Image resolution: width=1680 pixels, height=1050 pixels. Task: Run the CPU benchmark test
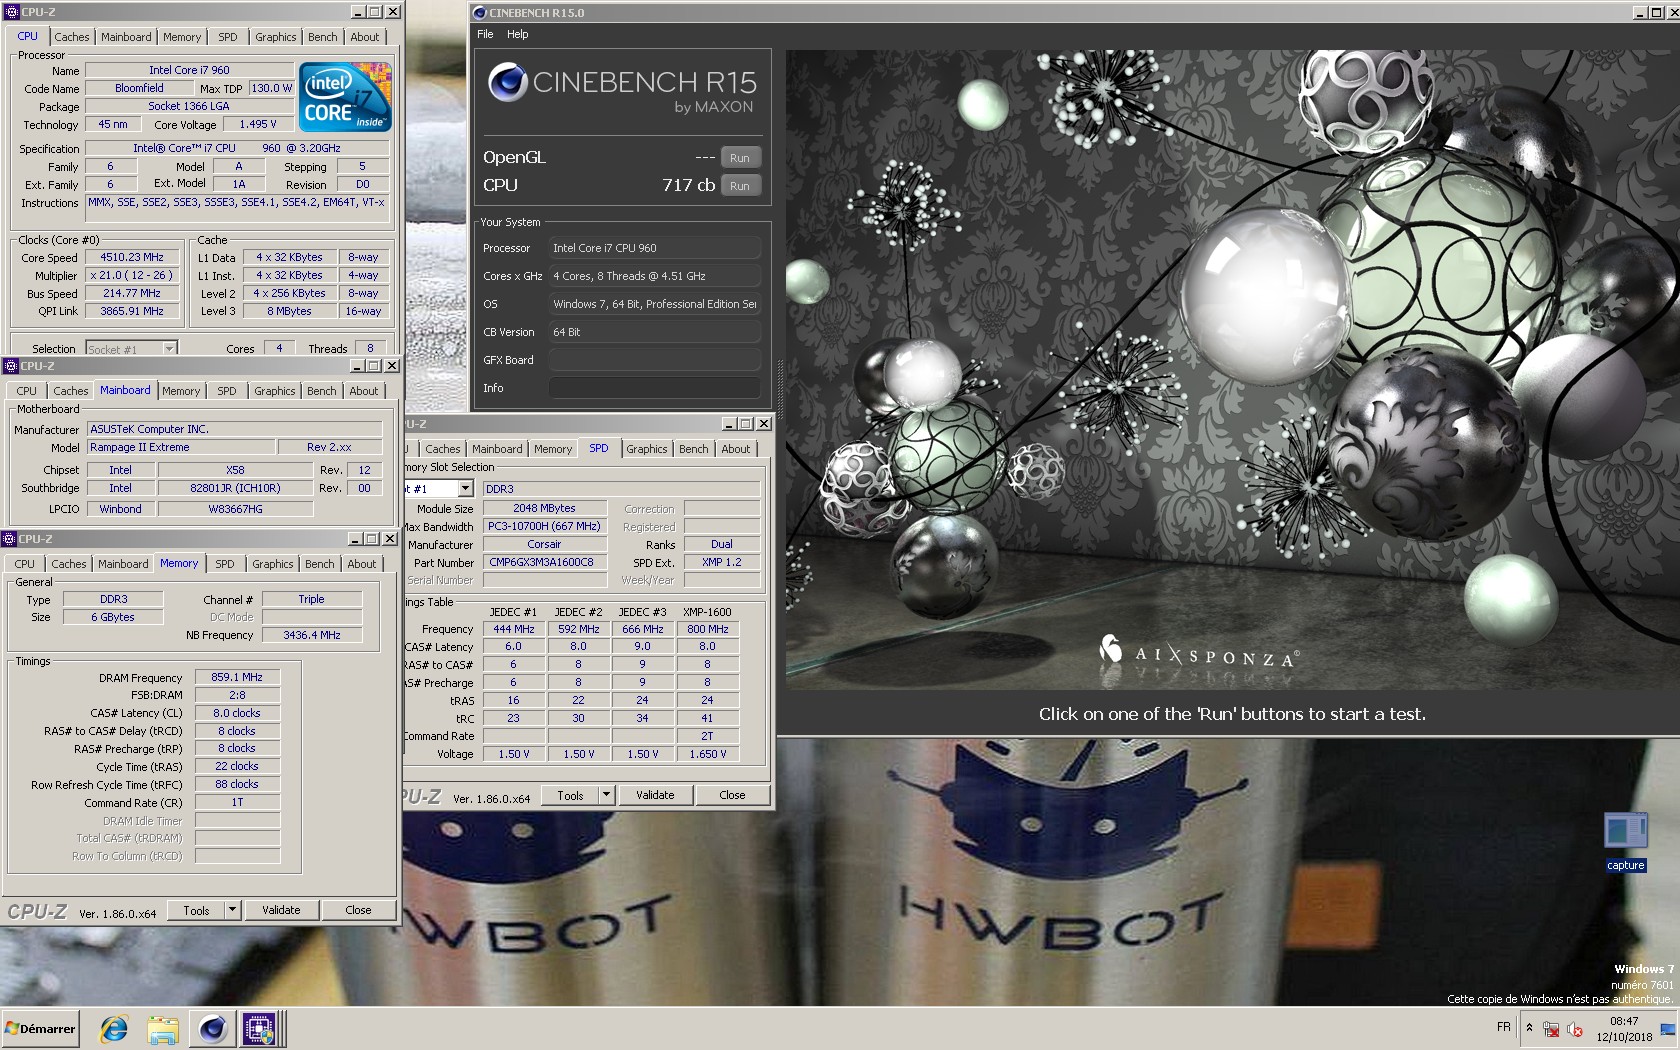(739, 186)
